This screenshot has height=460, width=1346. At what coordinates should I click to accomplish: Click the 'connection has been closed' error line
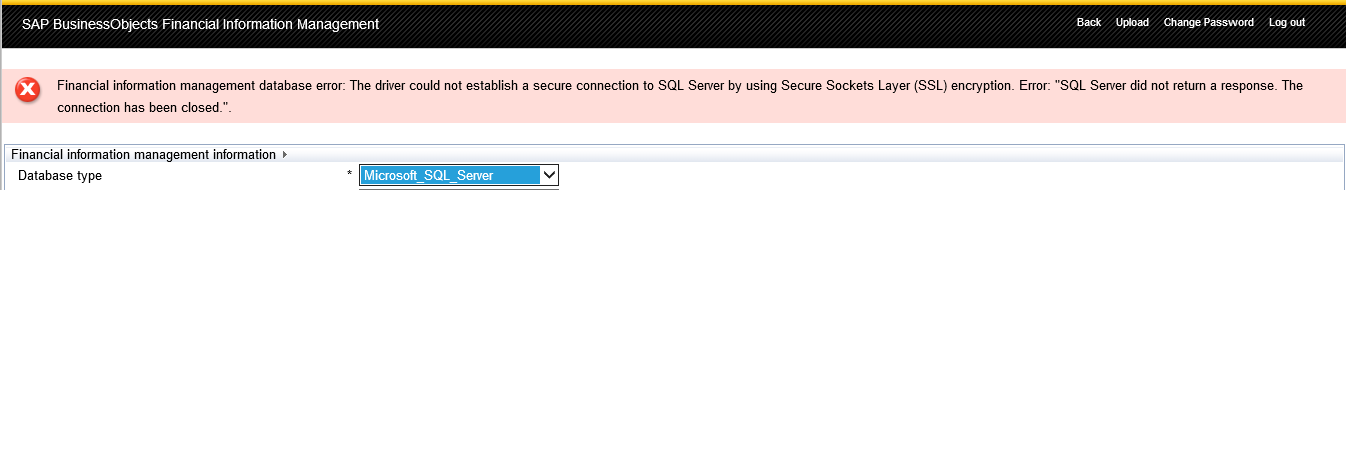click(144, 106)
